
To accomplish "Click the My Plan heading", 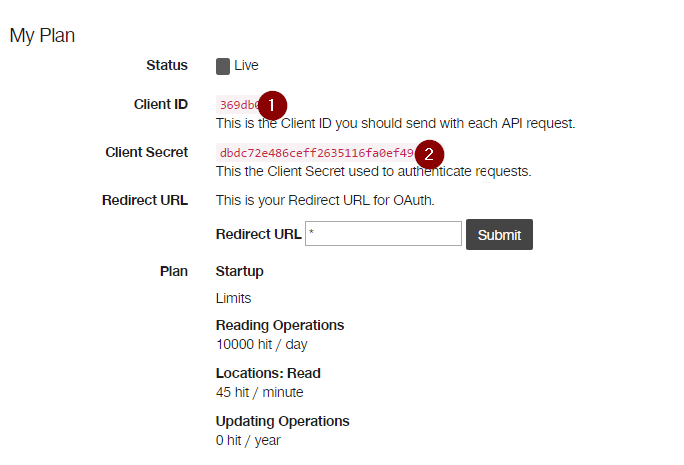I will (x=42, y=35).
